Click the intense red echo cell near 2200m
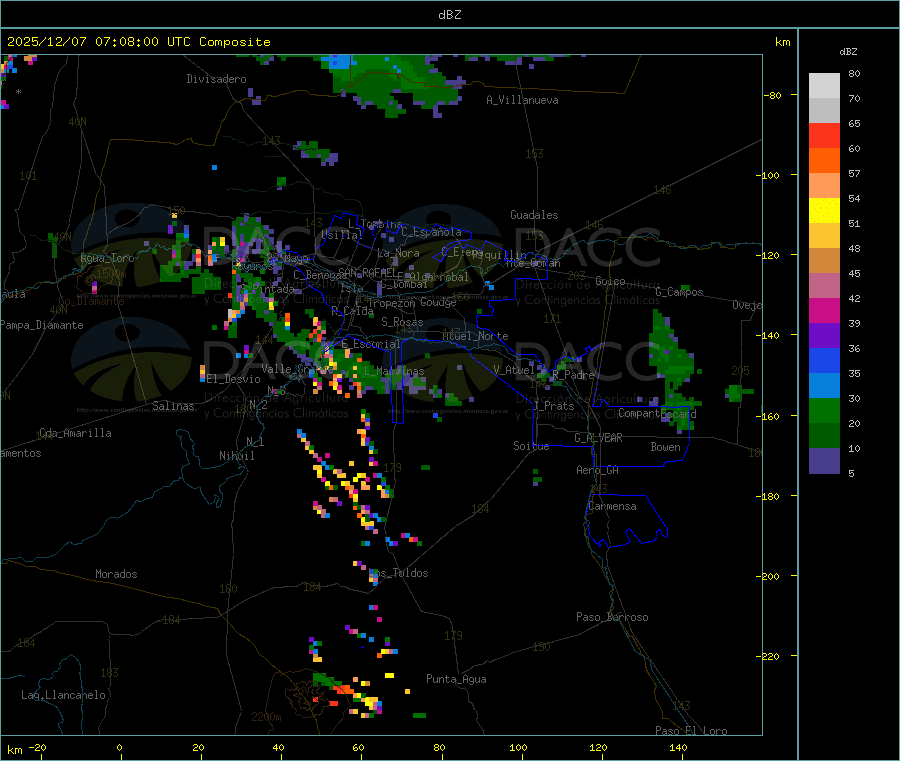The width and height of the screenshot is (900, 761). click(343, 689)
